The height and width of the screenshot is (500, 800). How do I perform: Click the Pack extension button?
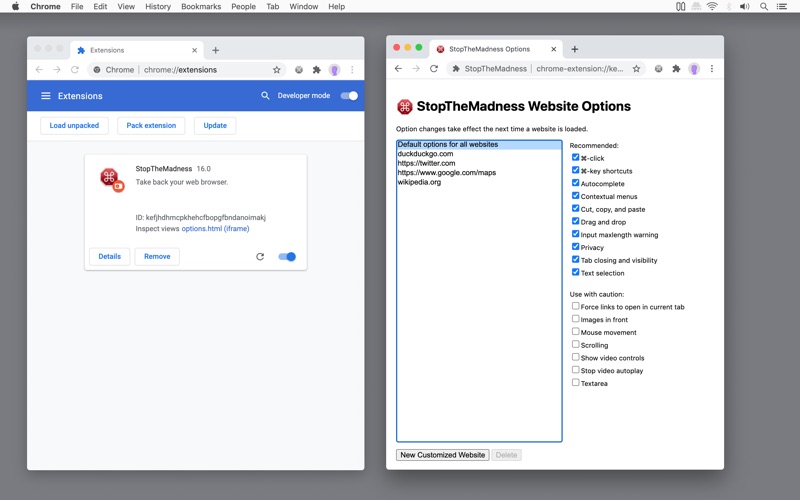click(151, 126)
